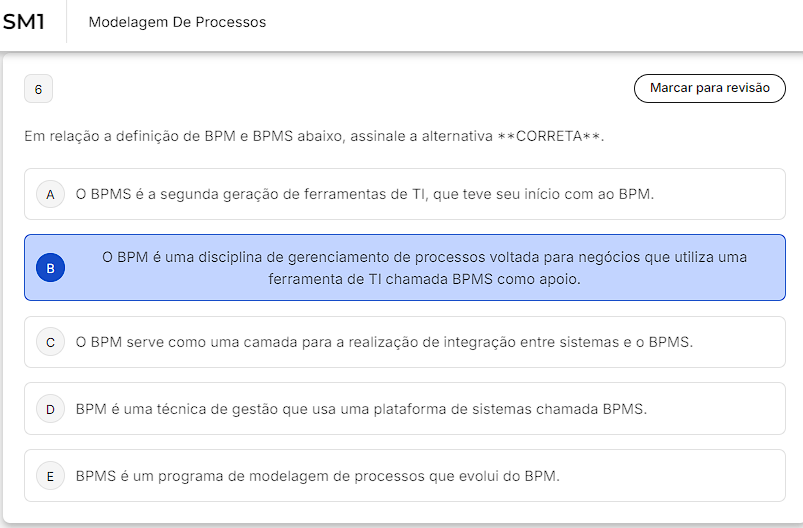803x528 pixels.
Task: Select the letter A answer circle
Action: point(50,194)
